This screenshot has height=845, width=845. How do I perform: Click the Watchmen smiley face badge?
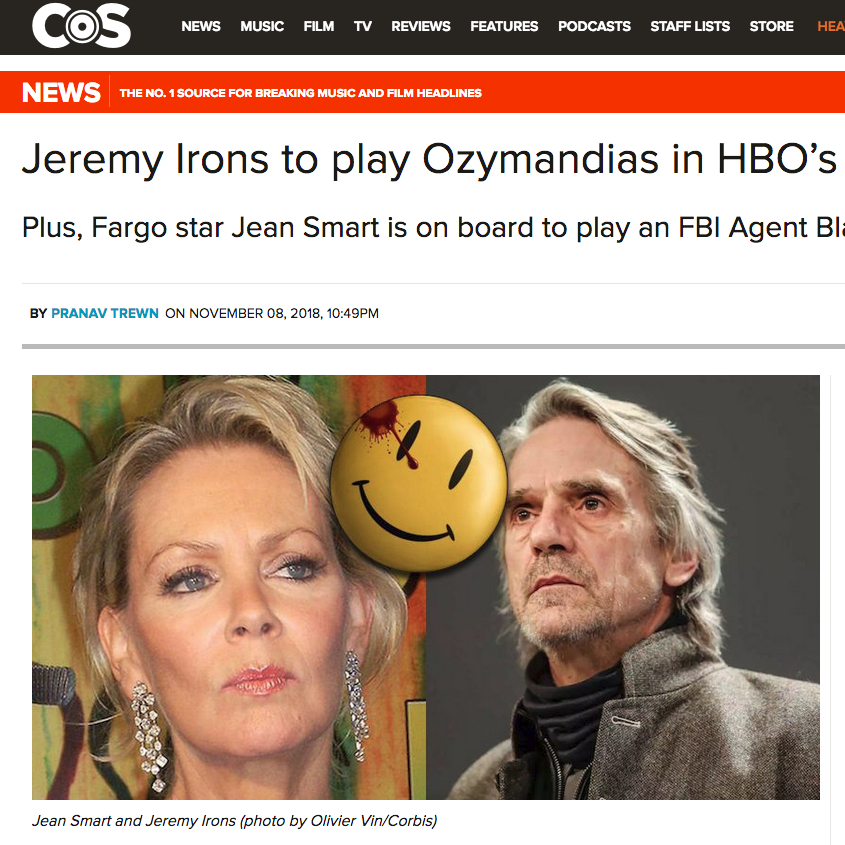point(419,484)
